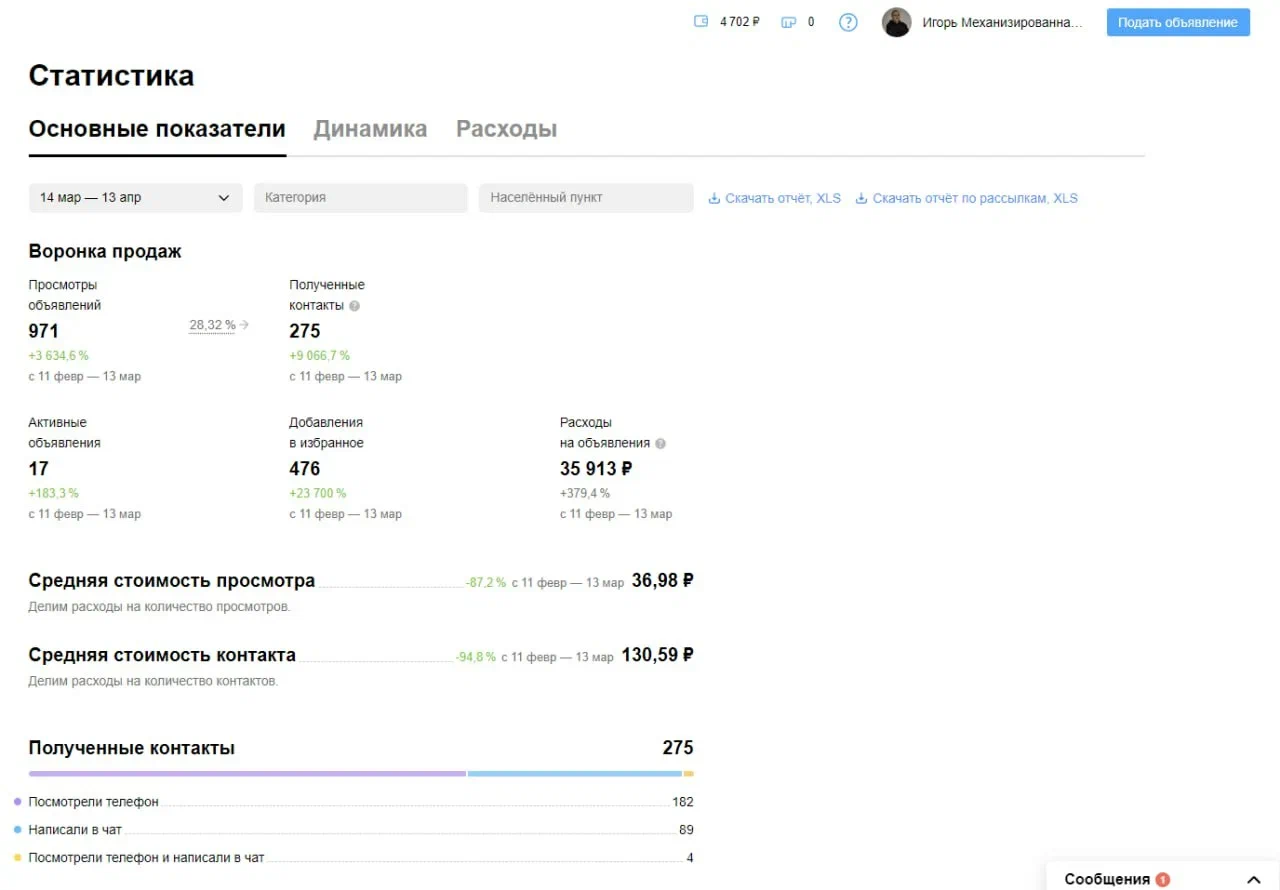Click the -87,2 % view cost change
This screenshot has height=890, width=1280.
[x=486, y=582]
